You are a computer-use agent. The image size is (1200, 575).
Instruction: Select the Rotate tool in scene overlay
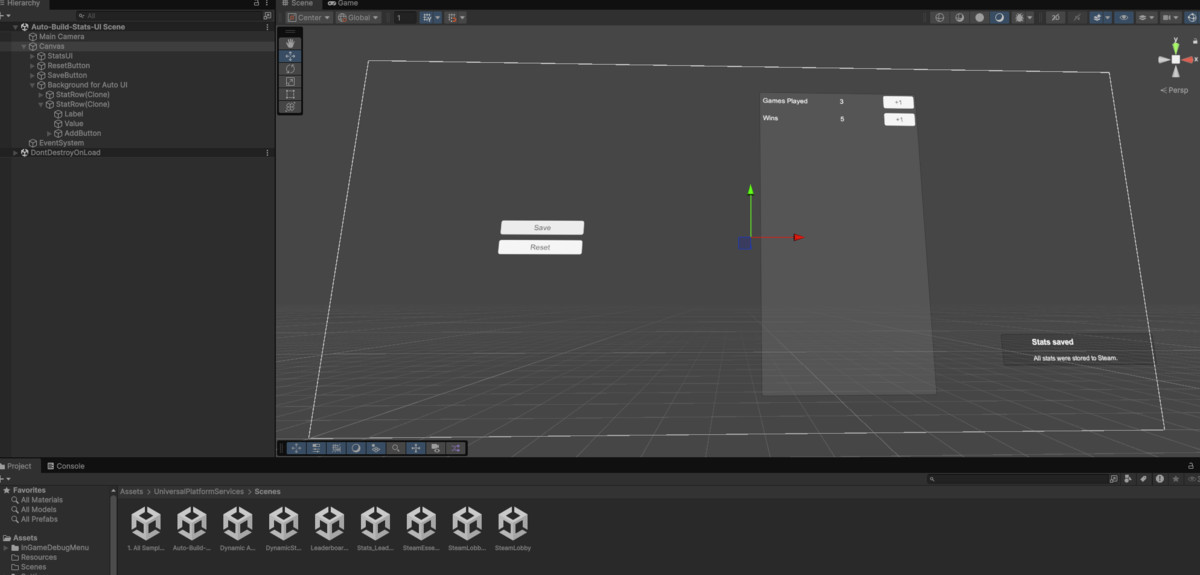pyautogui.click(x=290, y=69)
